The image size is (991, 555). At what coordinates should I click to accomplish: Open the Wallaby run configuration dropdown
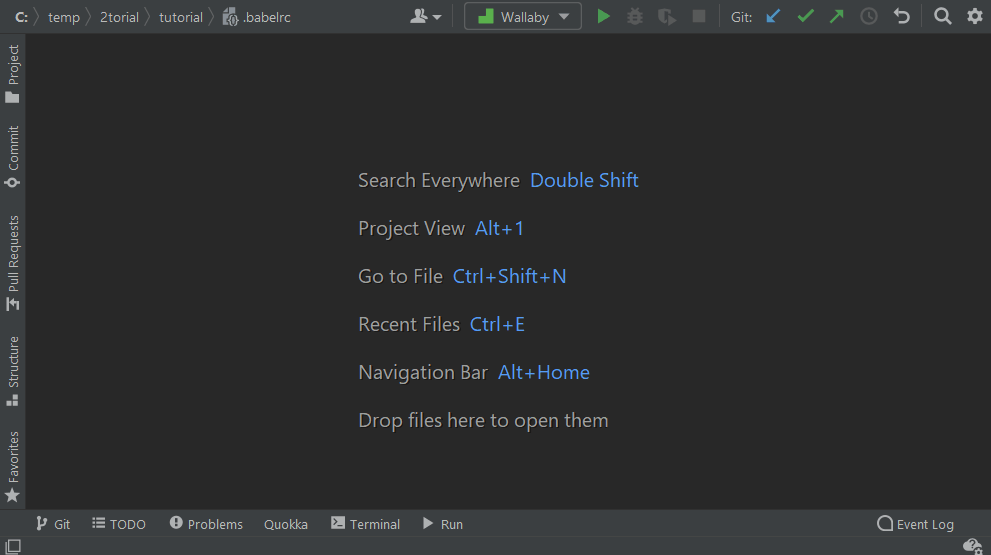coord(523,17)
